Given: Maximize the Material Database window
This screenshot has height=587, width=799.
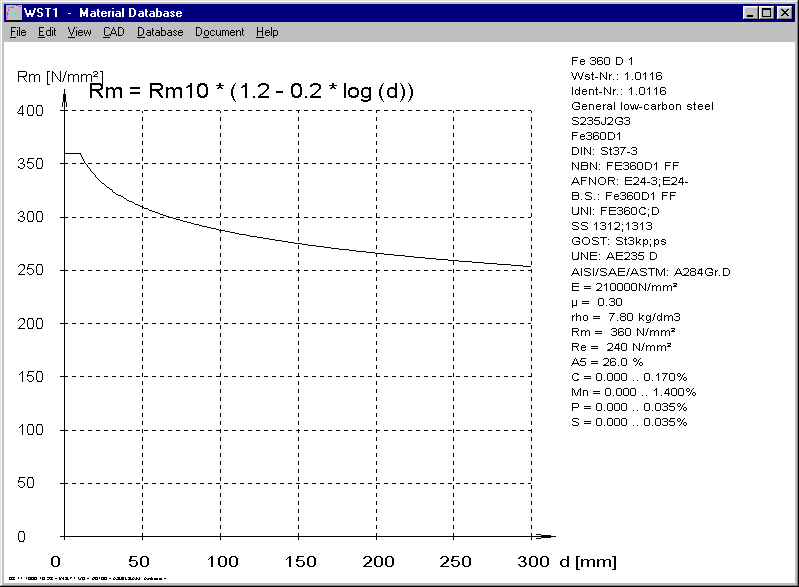Looking at the screenshot, I should [766, 13].
